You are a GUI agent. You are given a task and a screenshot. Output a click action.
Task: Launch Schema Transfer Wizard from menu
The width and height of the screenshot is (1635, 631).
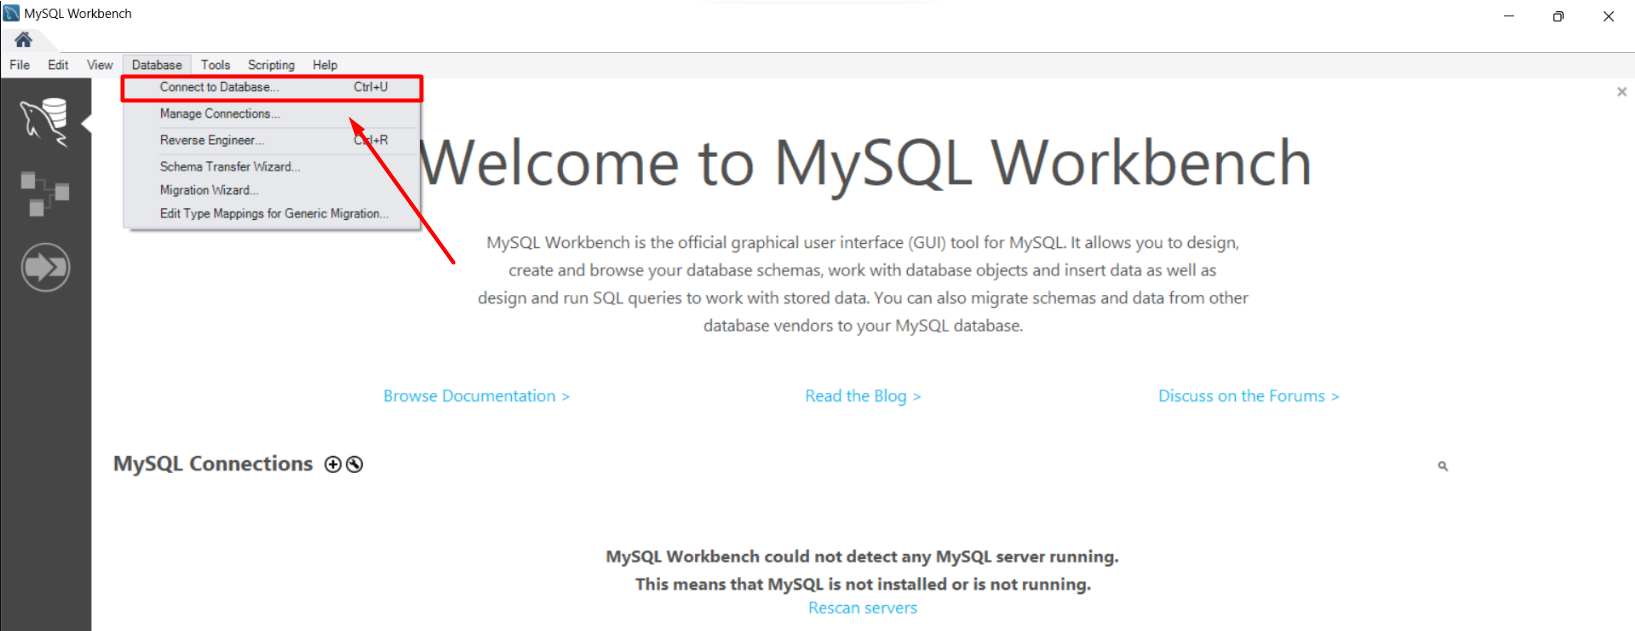coord(272,167)
